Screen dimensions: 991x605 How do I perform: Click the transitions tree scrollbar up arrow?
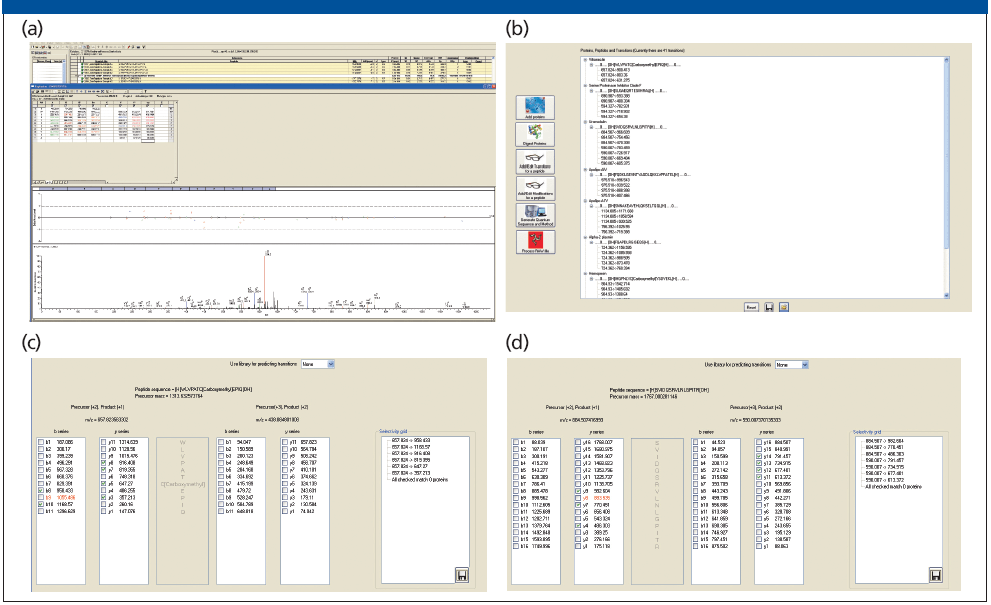tap(946, 60)
